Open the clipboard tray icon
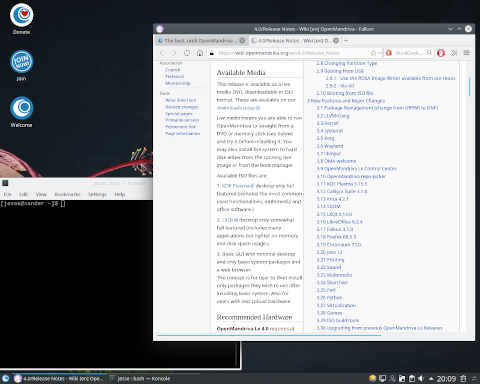This screenshot has height=384, width=480. click(412, 378)
